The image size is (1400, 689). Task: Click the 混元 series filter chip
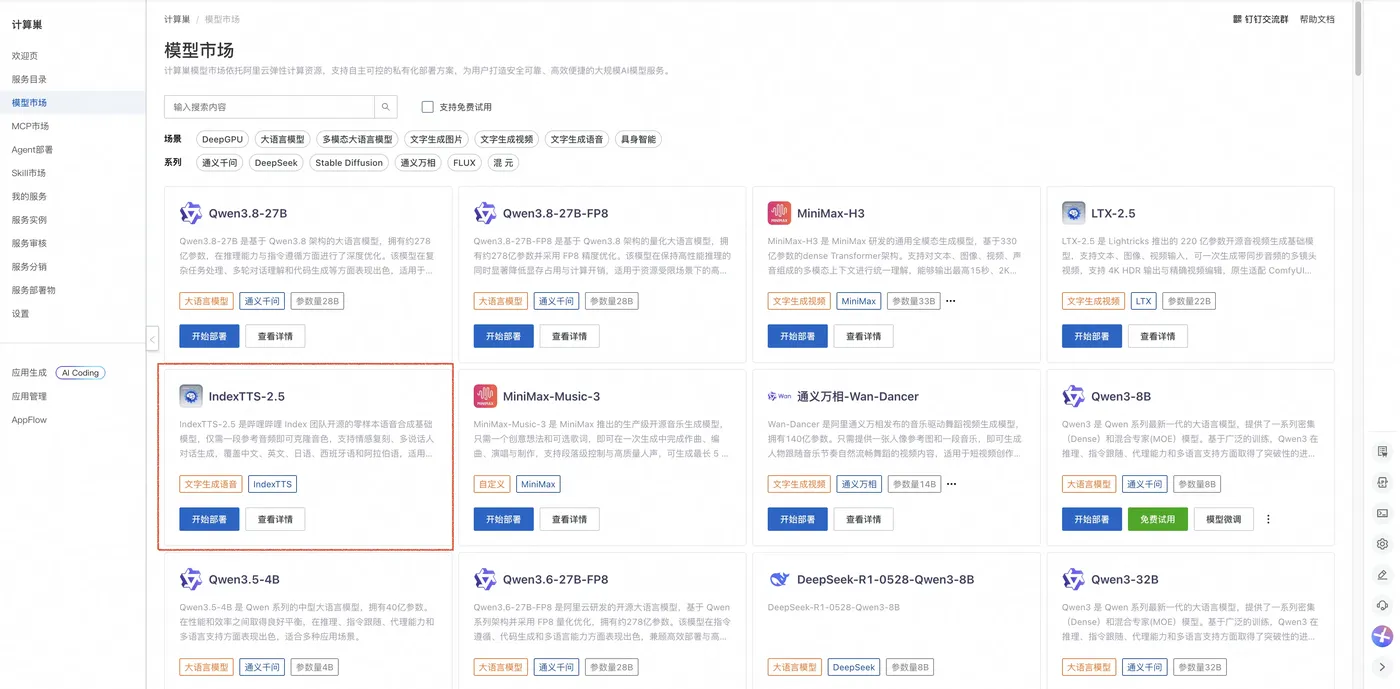click(x=502, y=162)
